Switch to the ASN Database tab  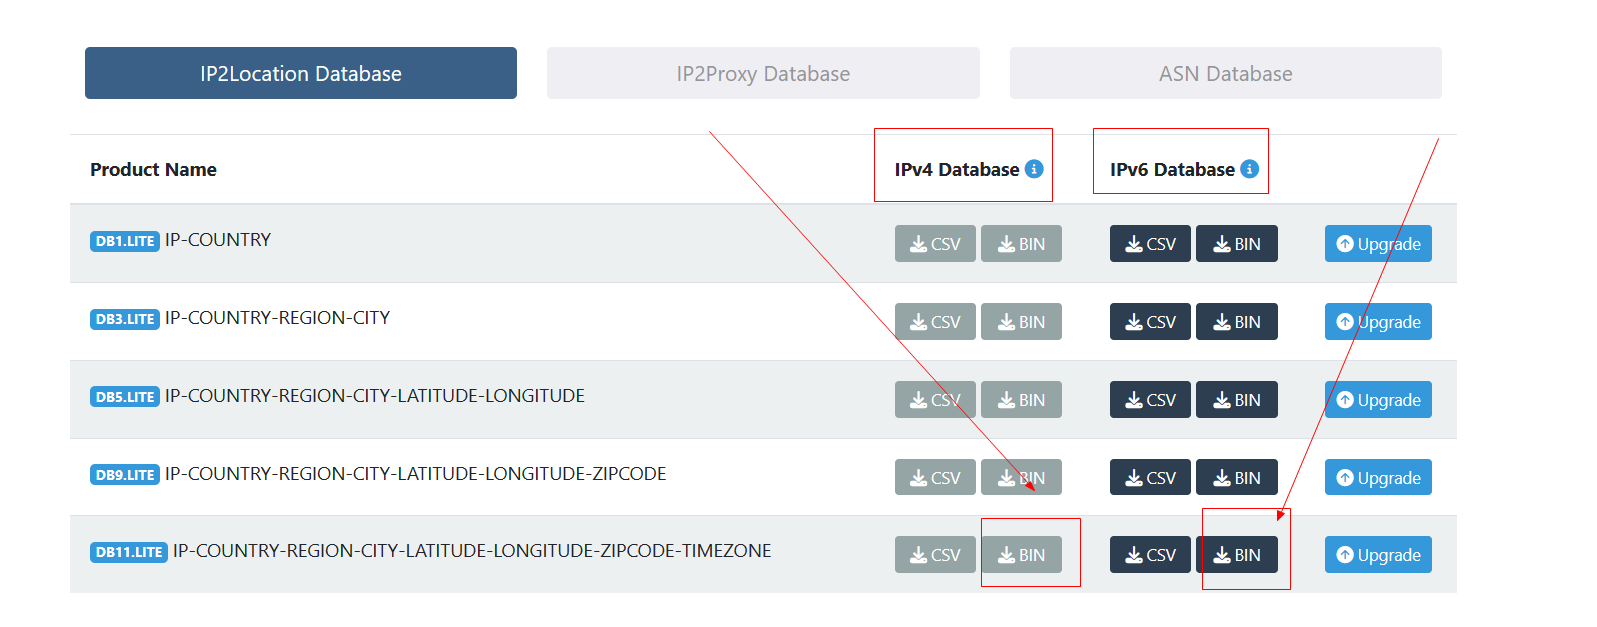click(x=1225, y=73)
